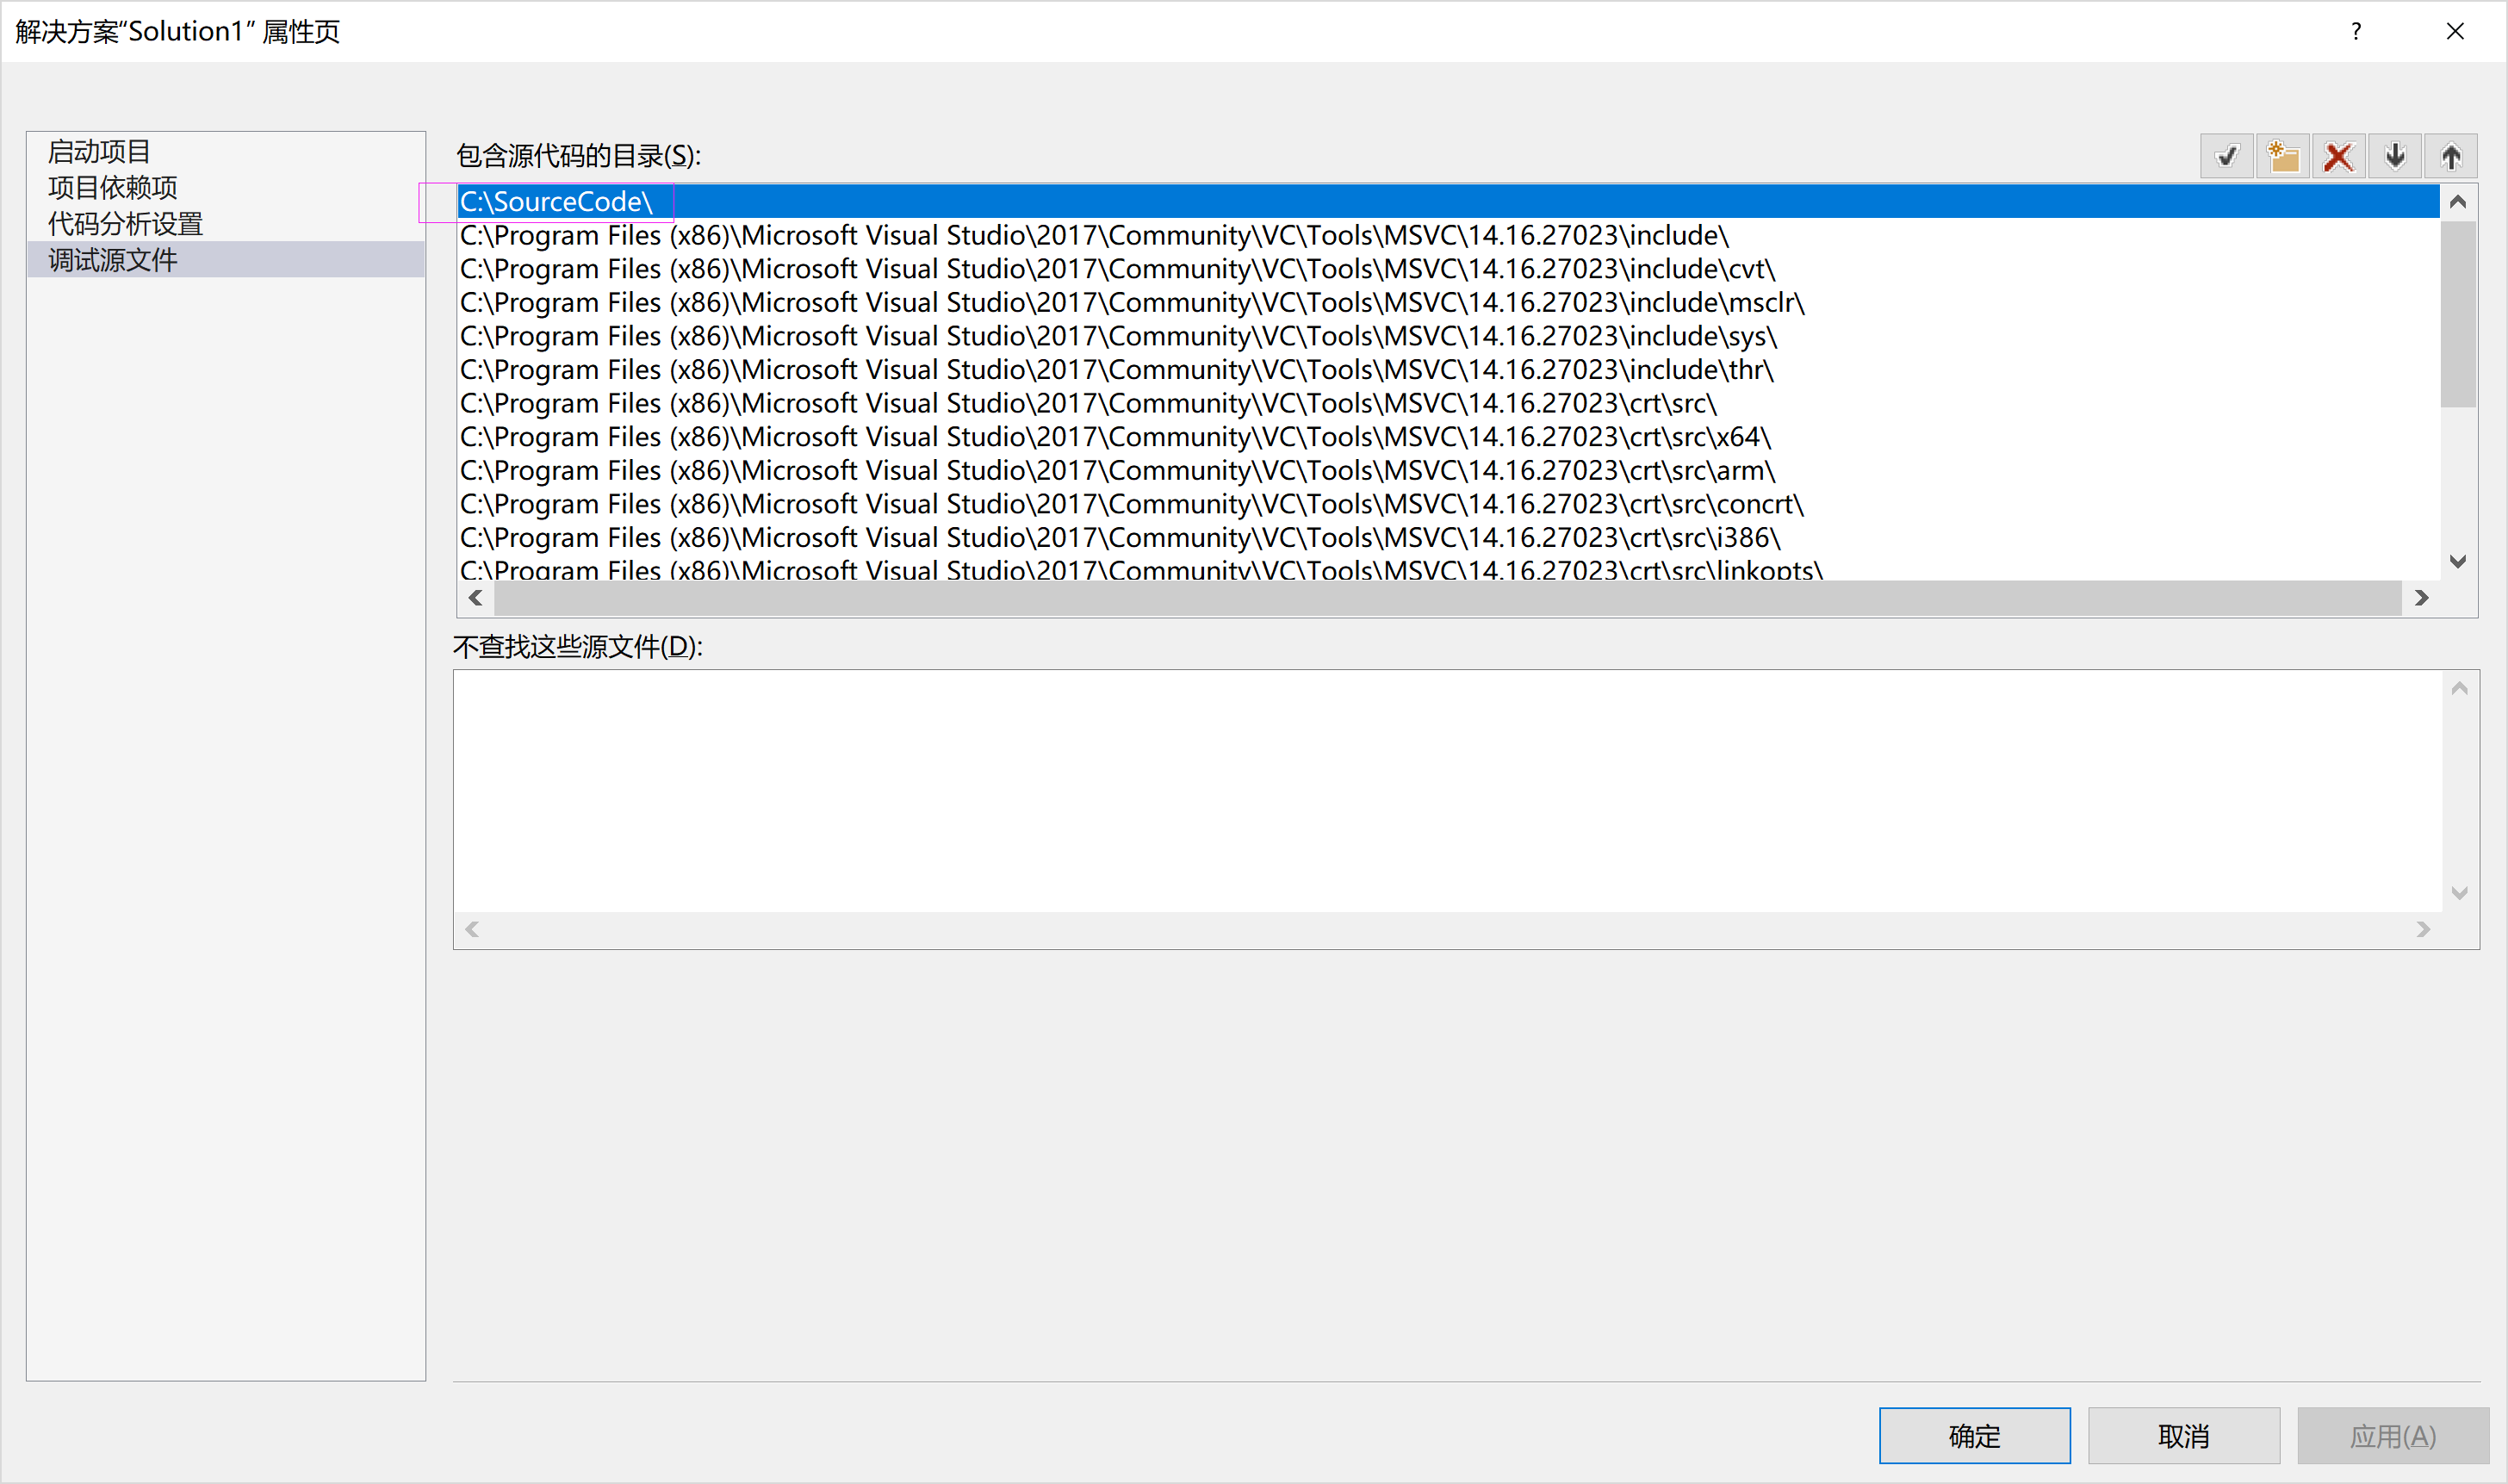Select 启动项目 in left tree
The width and height of the screenshot is (2508, 1484).
point(99,152)
